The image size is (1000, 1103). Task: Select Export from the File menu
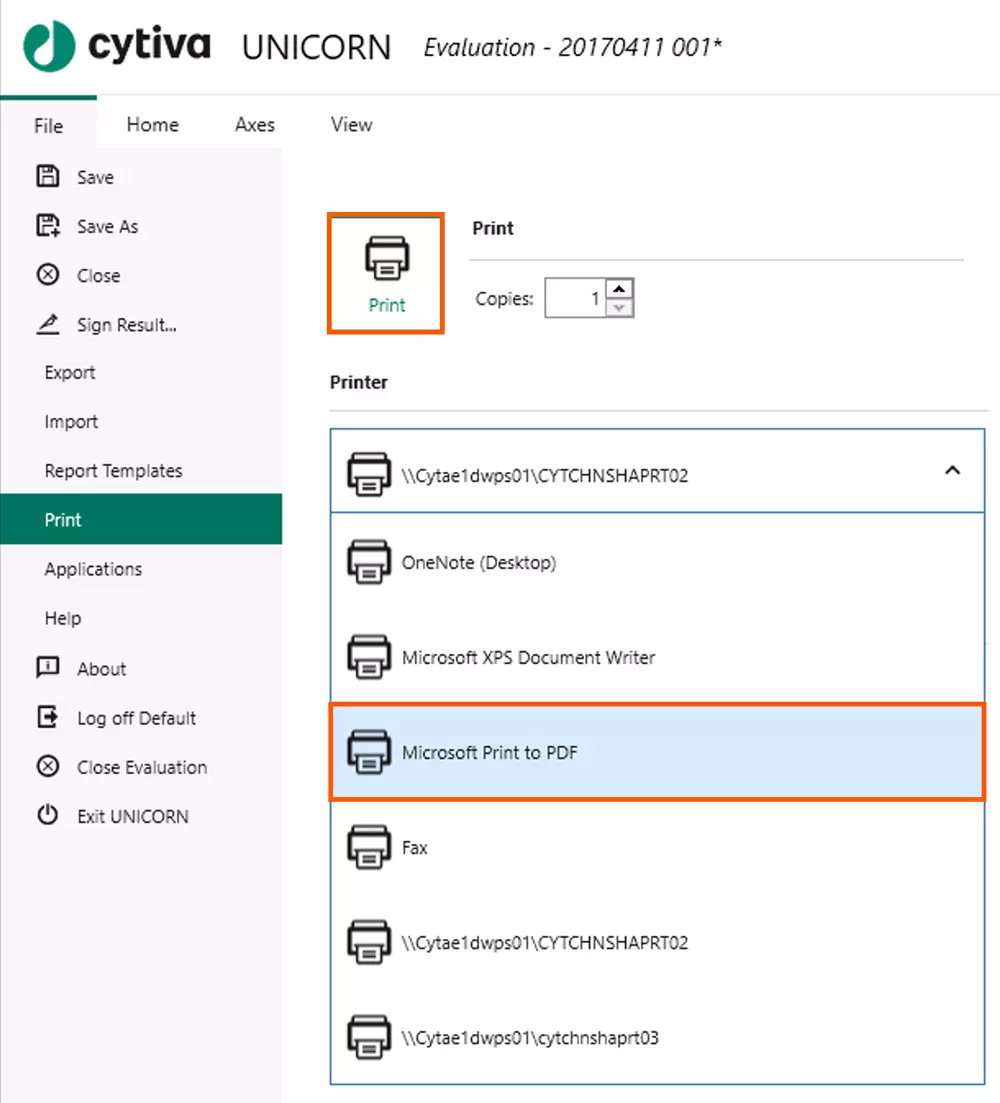70,373
